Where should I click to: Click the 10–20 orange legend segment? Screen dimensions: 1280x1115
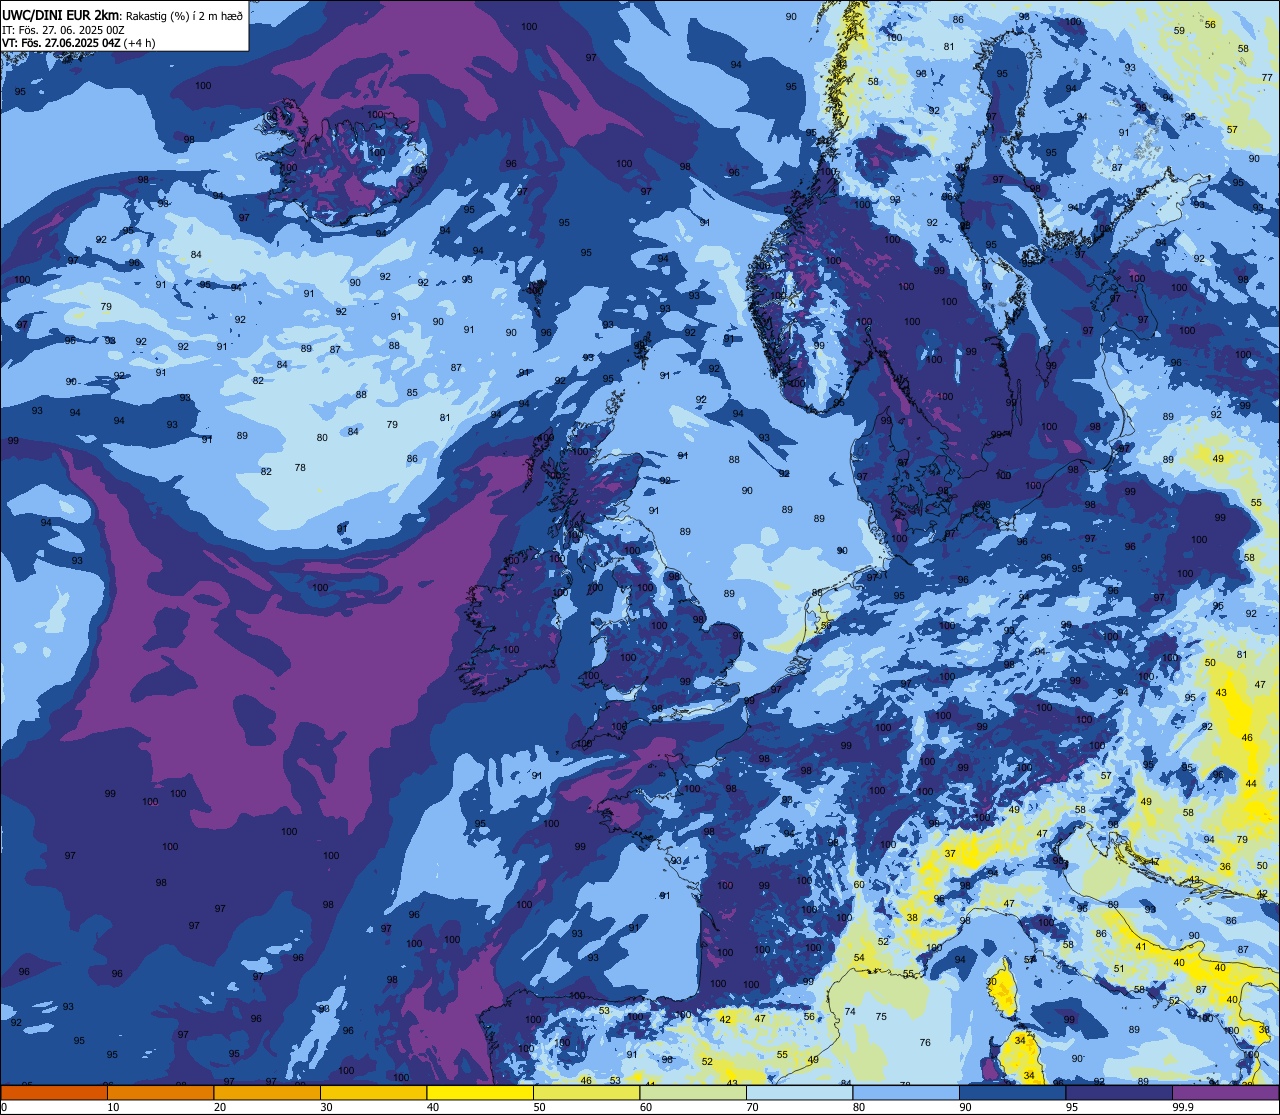160,1092
